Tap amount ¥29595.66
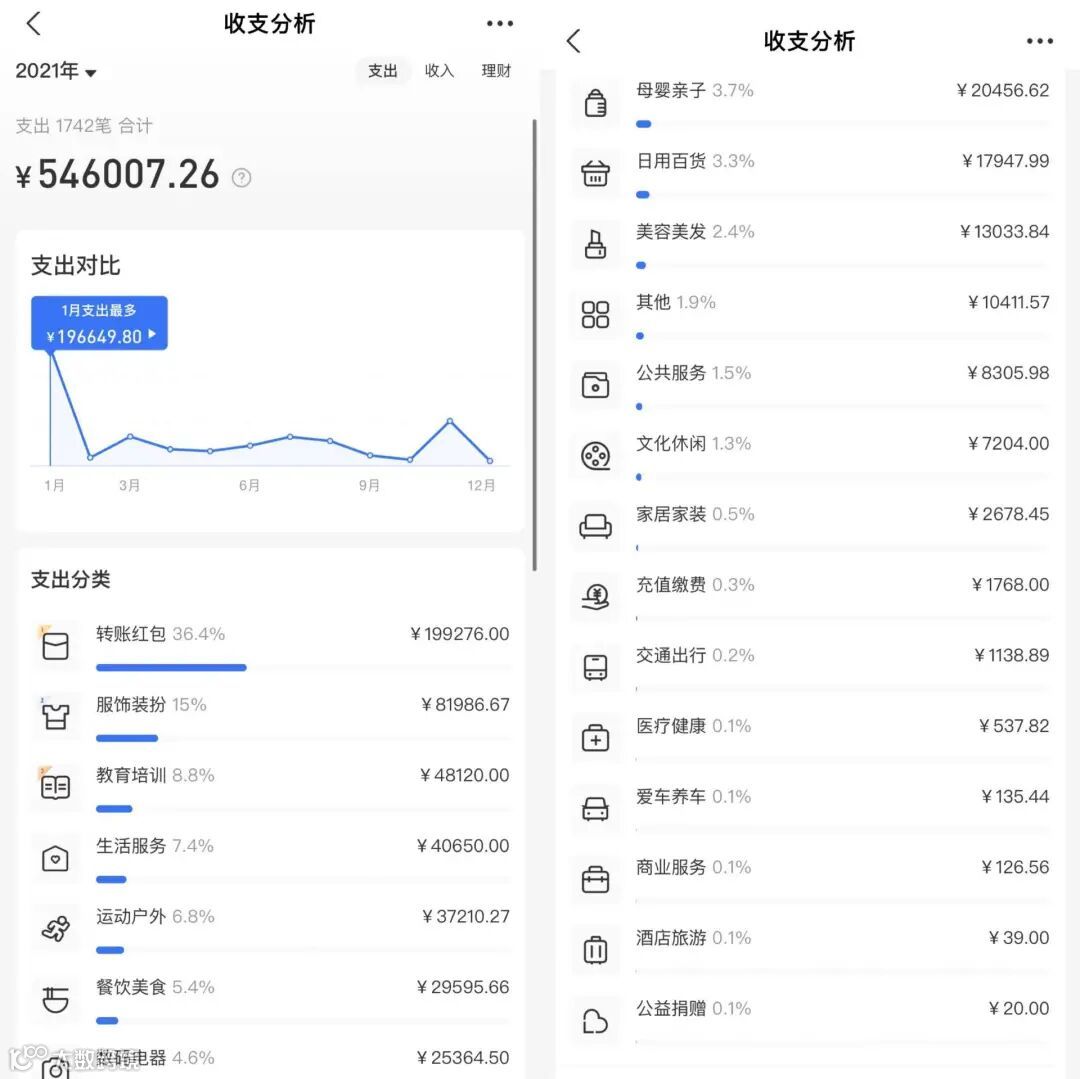The image size is (1080, 1079). coord(462,987)
